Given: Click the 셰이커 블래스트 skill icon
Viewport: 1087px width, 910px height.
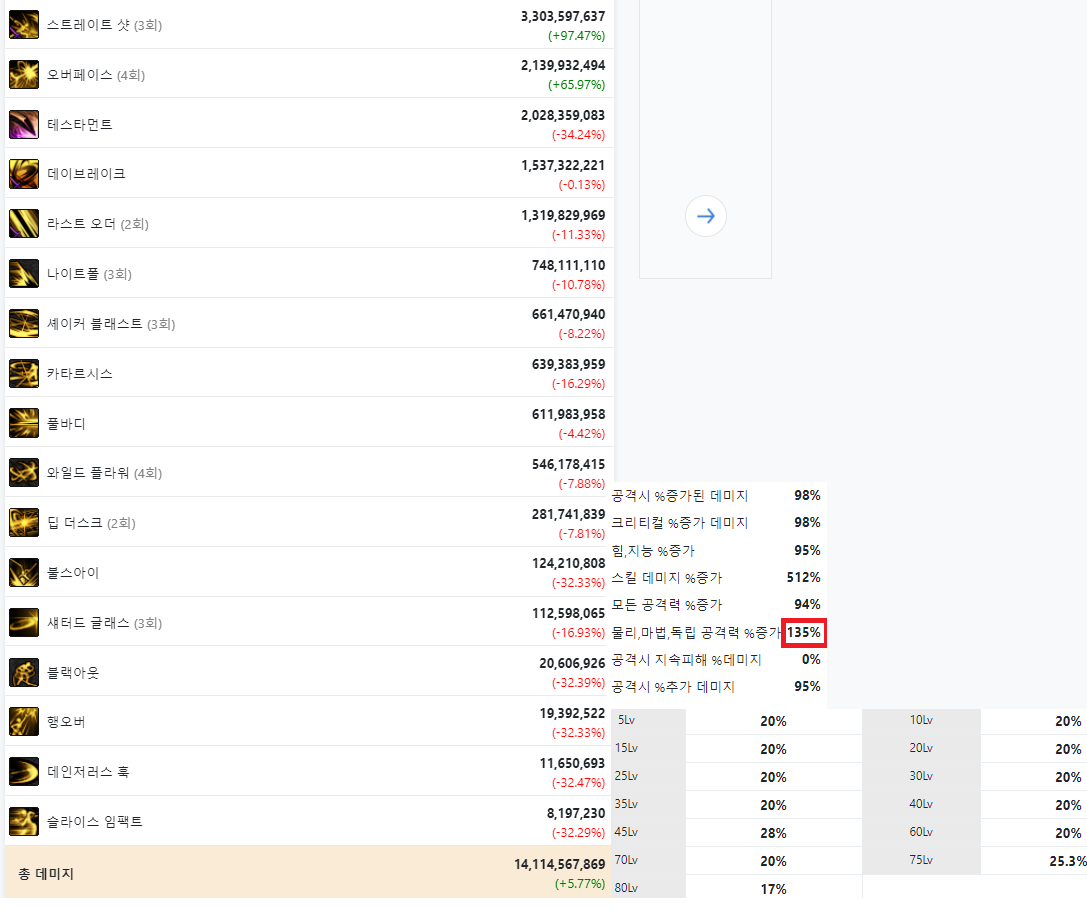Looking at the screenshot, I should [x=24, y=324].
